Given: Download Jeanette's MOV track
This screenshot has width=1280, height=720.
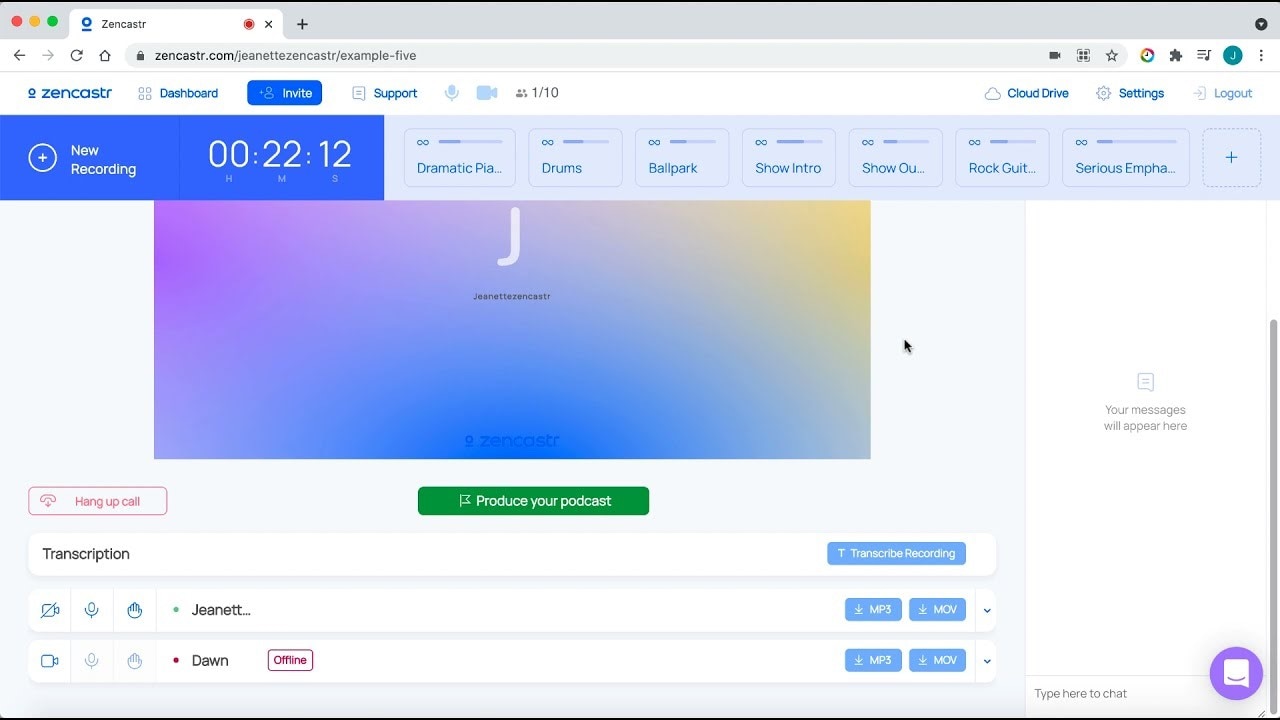Looking at the screenshot, I should tap(937, 610).
